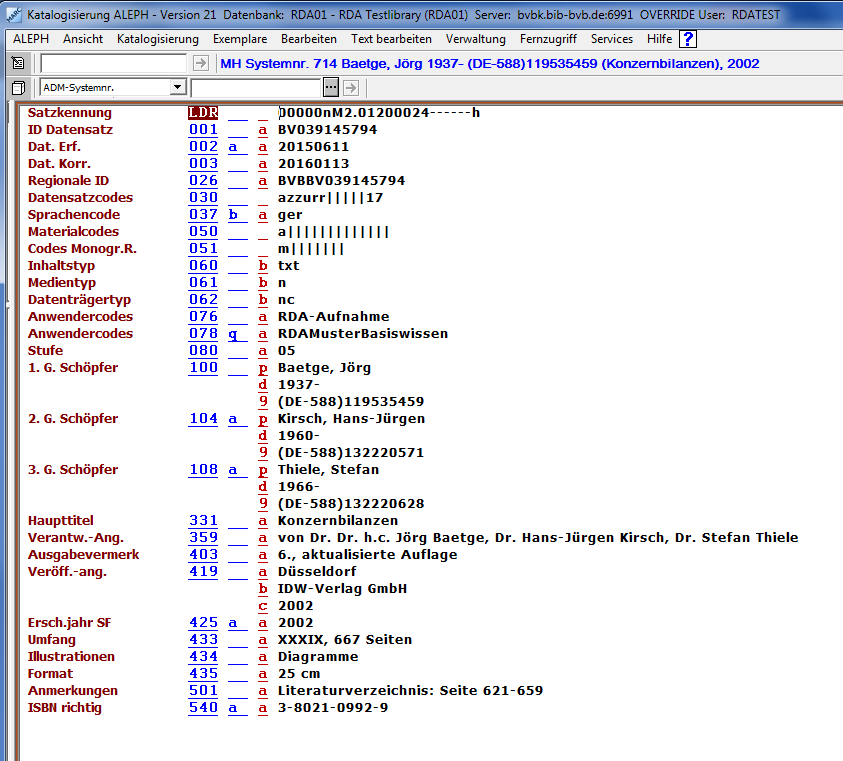Open the Fernzugriff menu
The width and height of the screenshot is (843, 761).
click(x=549, y=39)
